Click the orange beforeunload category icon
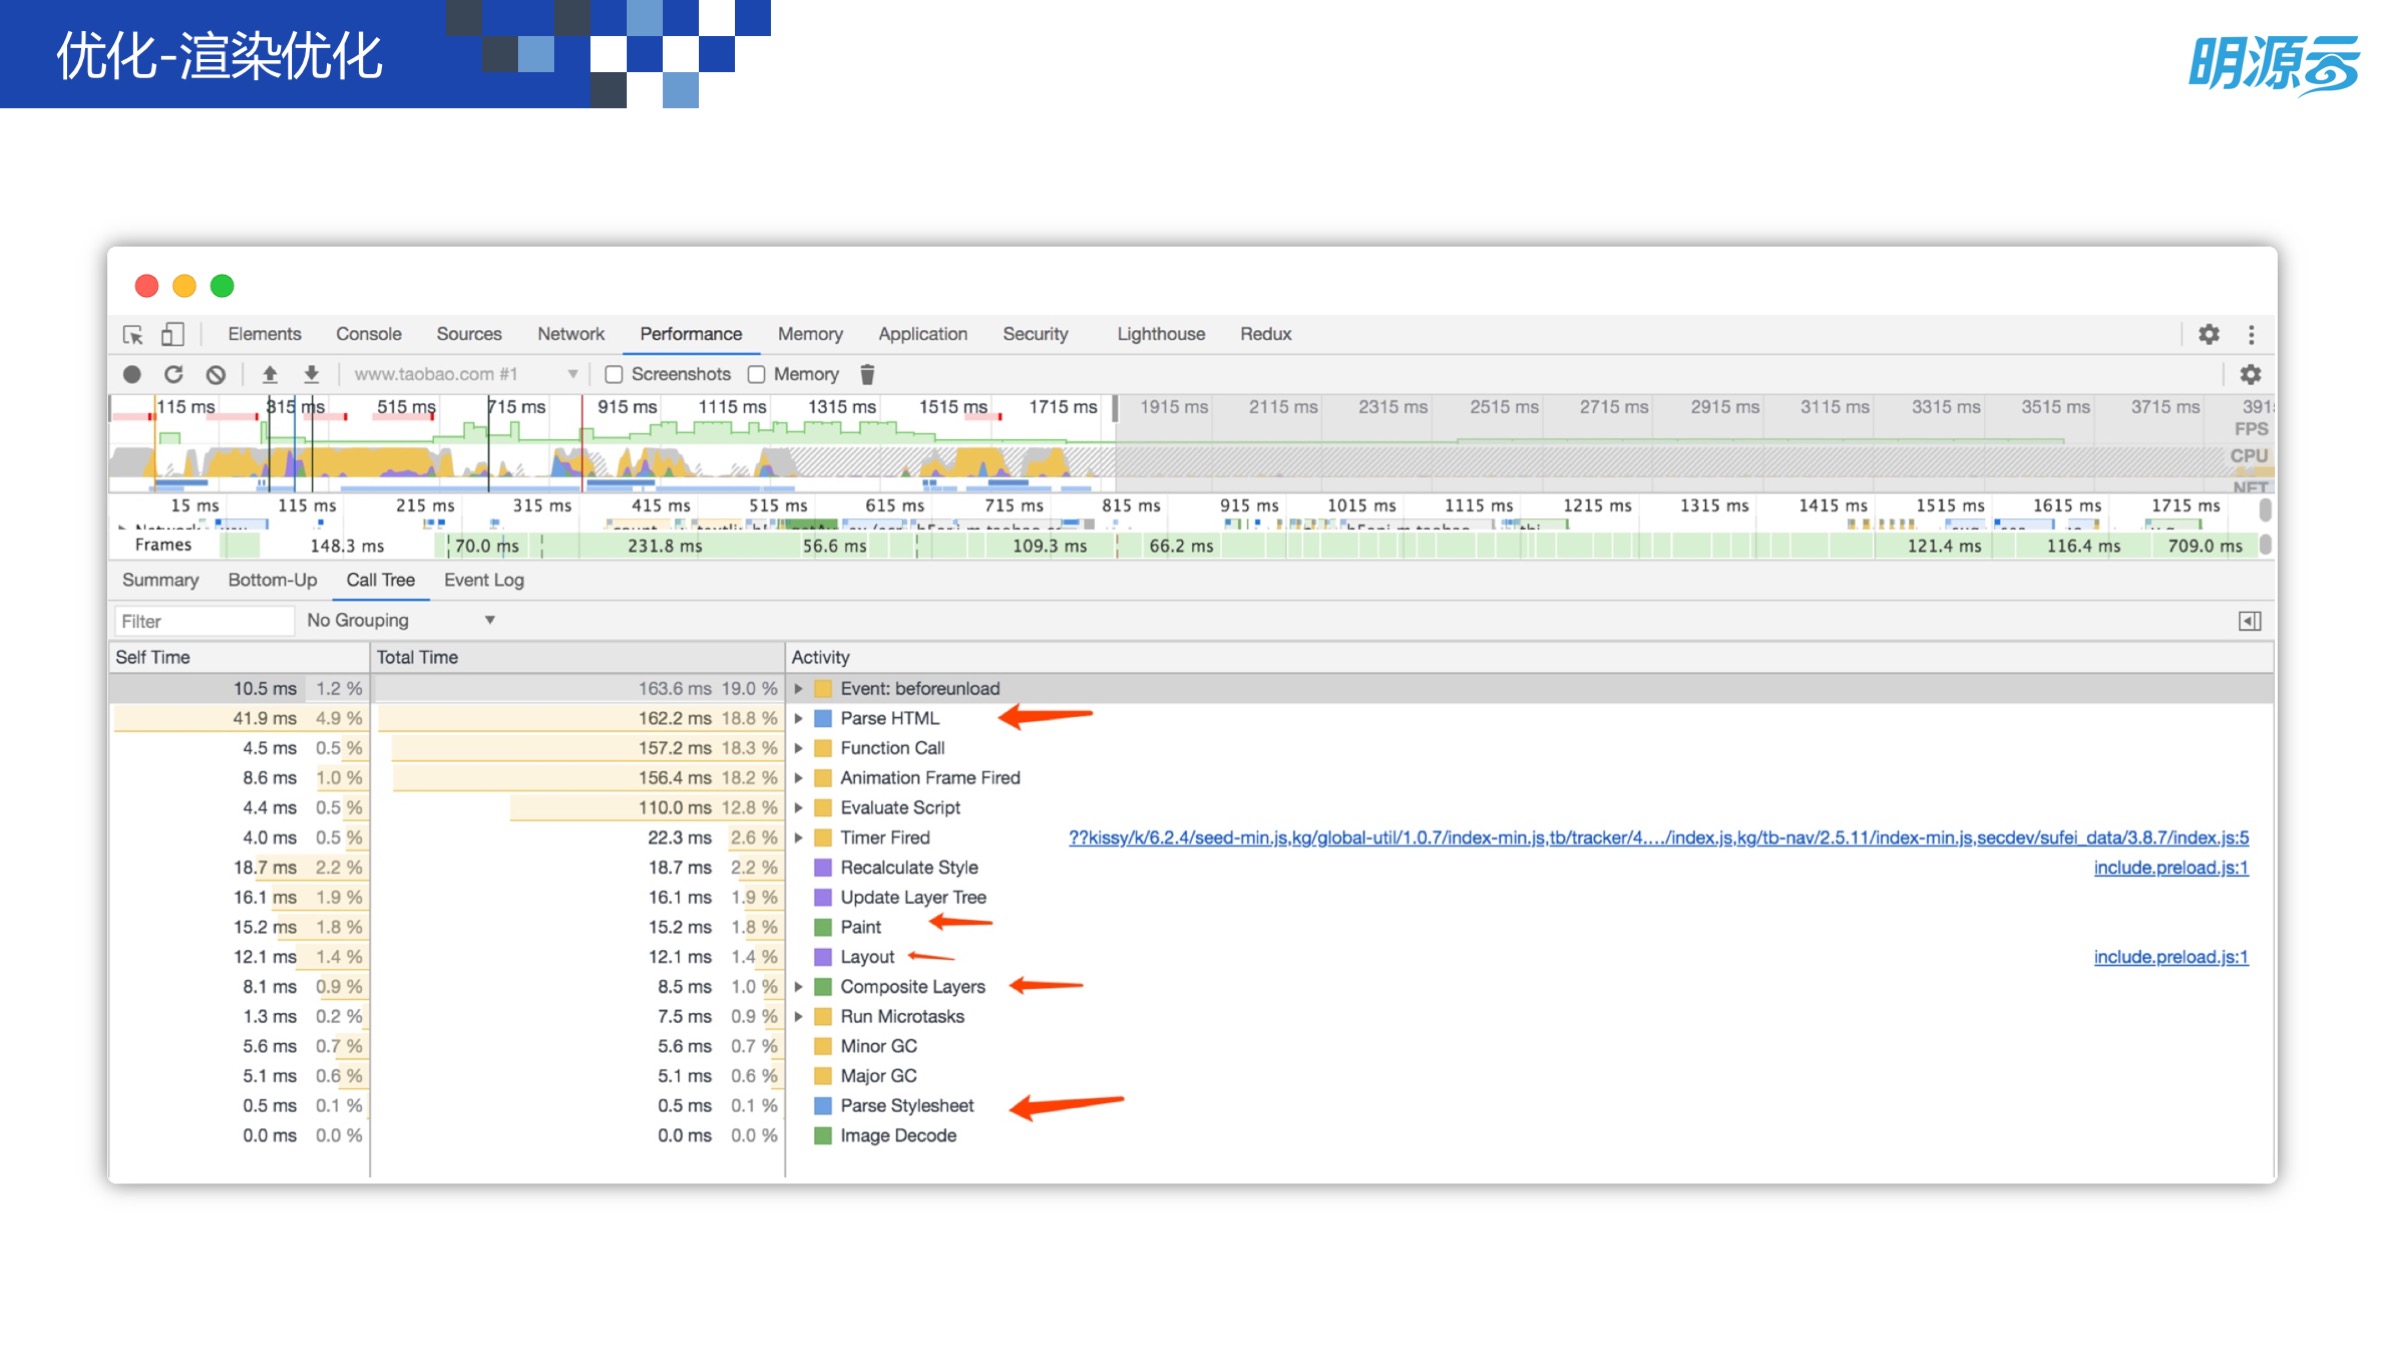The height and width of the screenshot is (1351, 2400). [x=823, y=688]
